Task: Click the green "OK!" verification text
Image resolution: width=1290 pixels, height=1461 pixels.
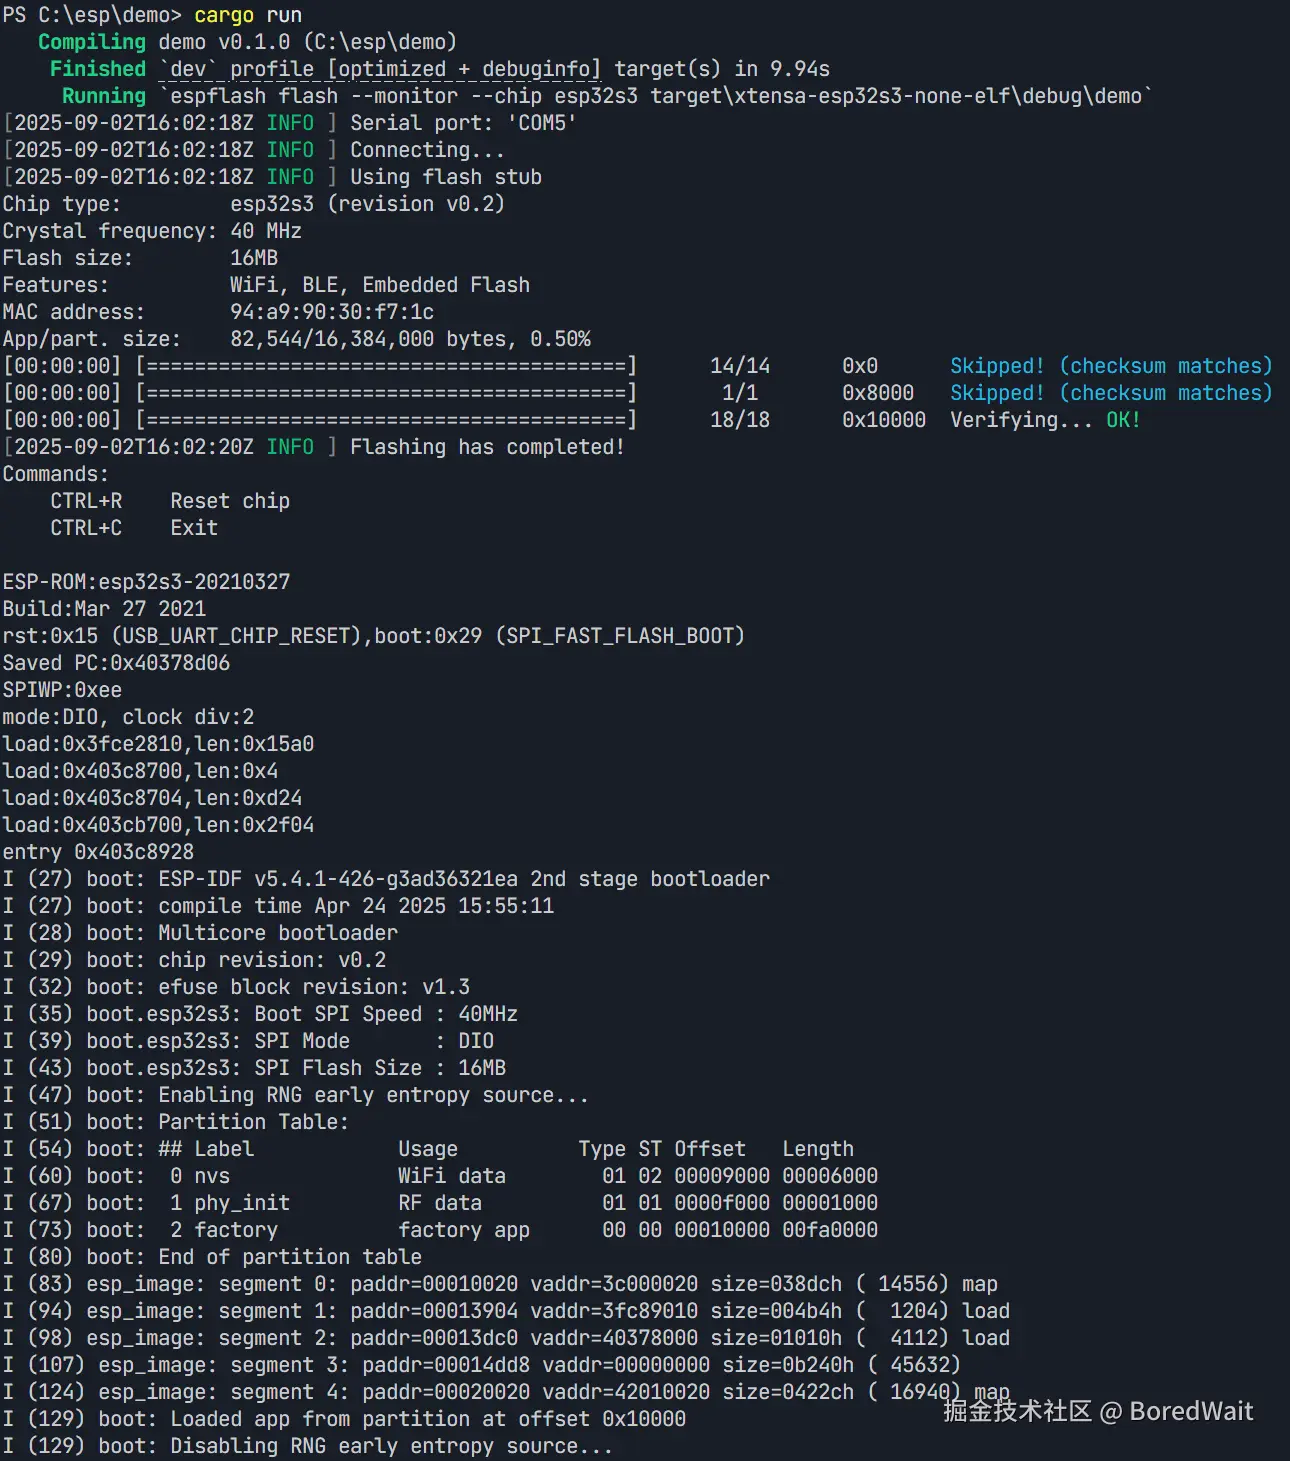Action: [x=1123, y=420]
